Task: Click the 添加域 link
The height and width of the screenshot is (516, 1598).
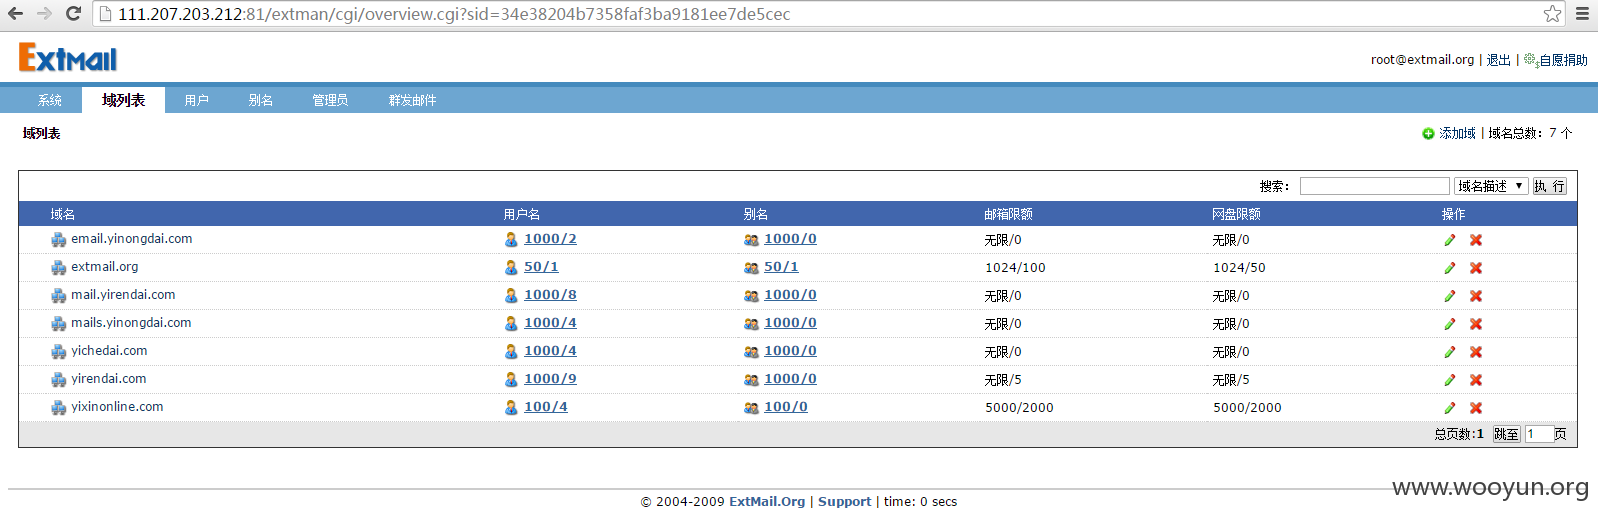Action: click(x=1457, y=133)
